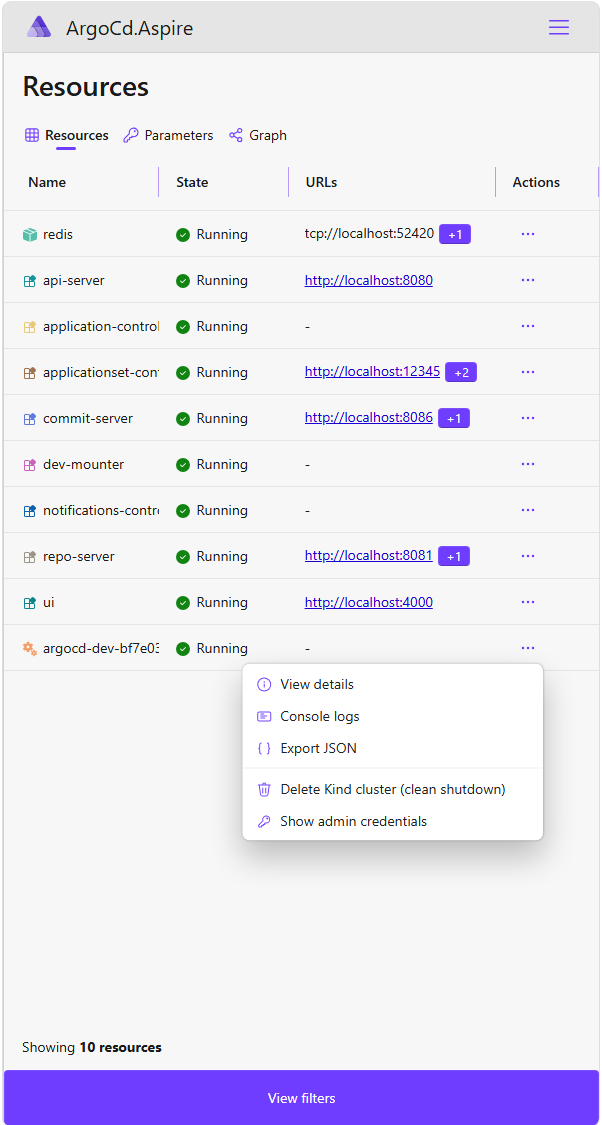The image size is (602, 1125).
Task: Open actions ellipsis for dev-mounter
Action: point(528,463)
